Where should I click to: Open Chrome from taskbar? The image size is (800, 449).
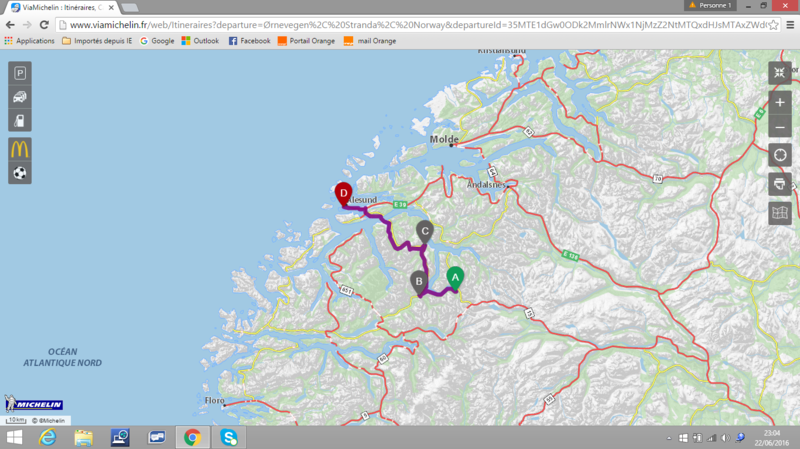point(192,437)
